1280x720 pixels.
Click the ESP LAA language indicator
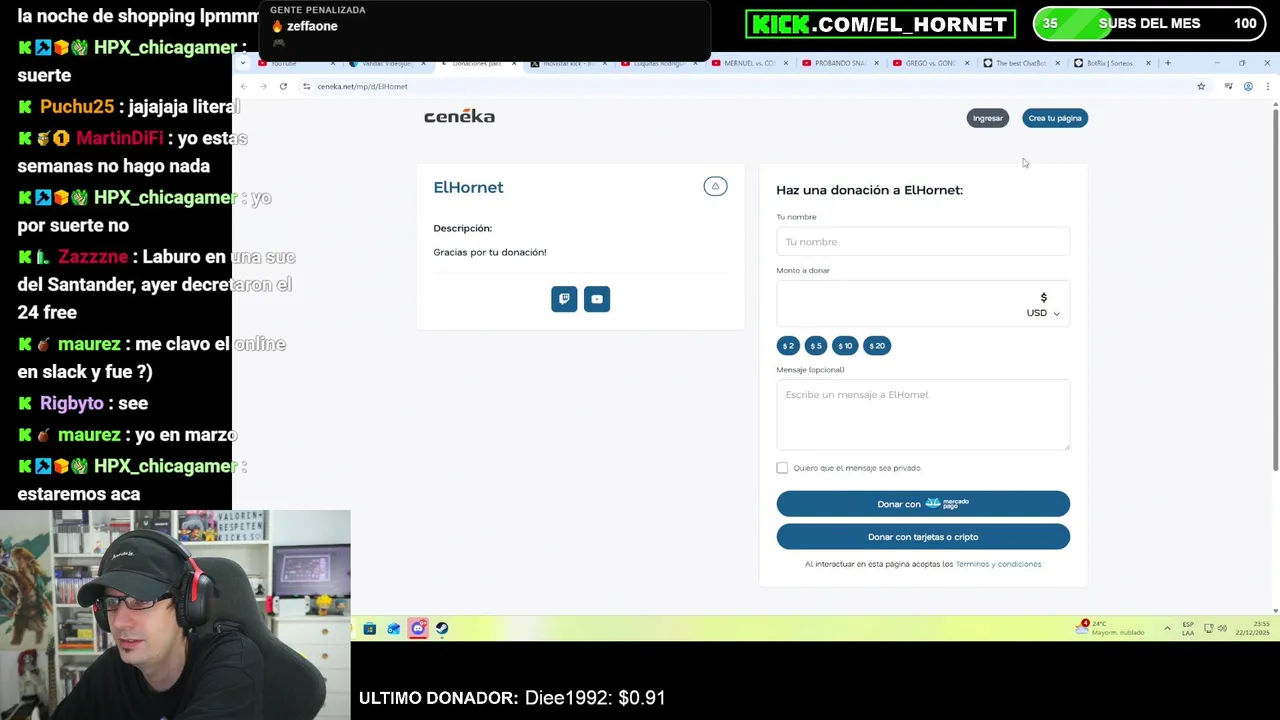[x=1188, y=628]
